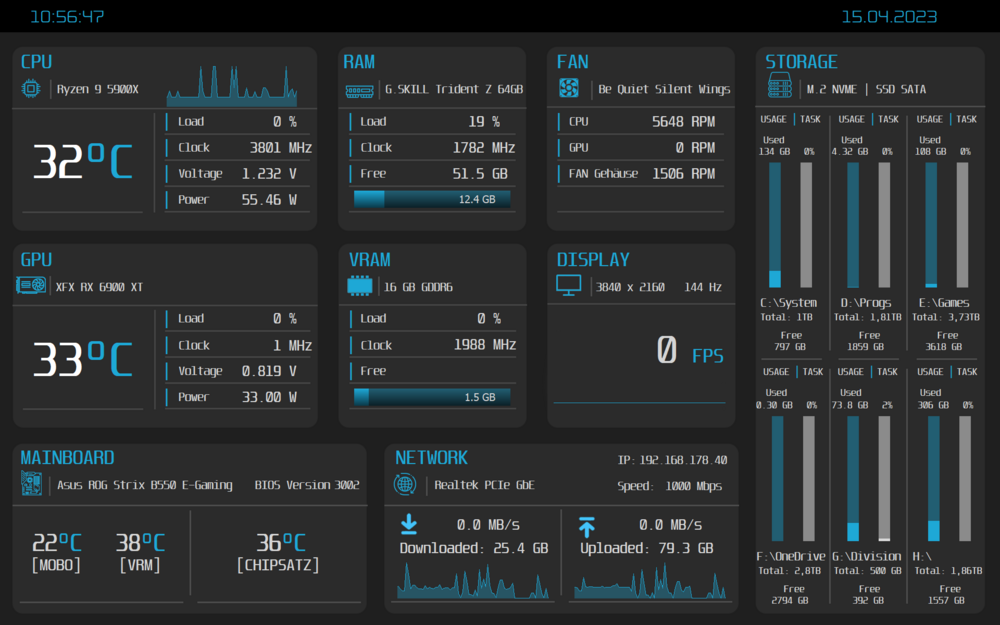Click the CPU load history graph
This screenshot has height=625, width=1000.
click(x=231, y=88)
